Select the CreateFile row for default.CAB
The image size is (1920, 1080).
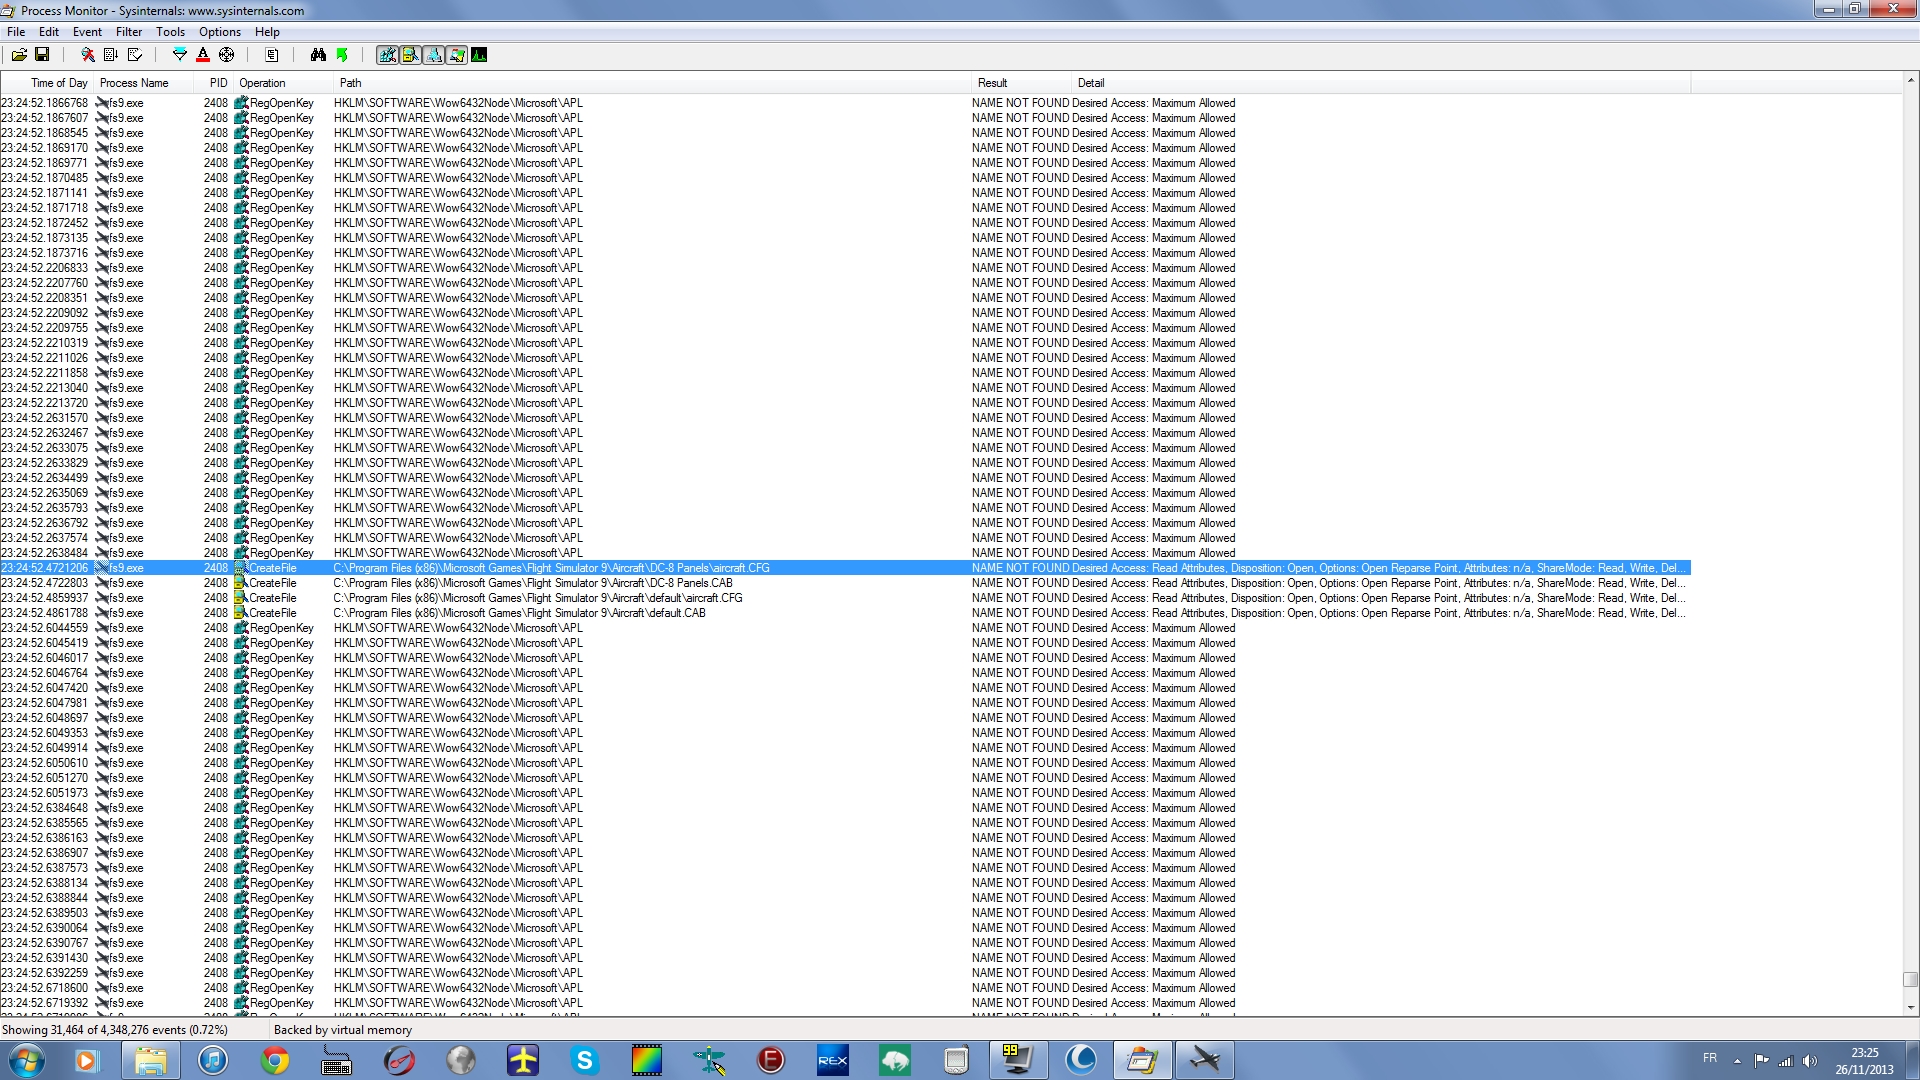pos(845,613)
